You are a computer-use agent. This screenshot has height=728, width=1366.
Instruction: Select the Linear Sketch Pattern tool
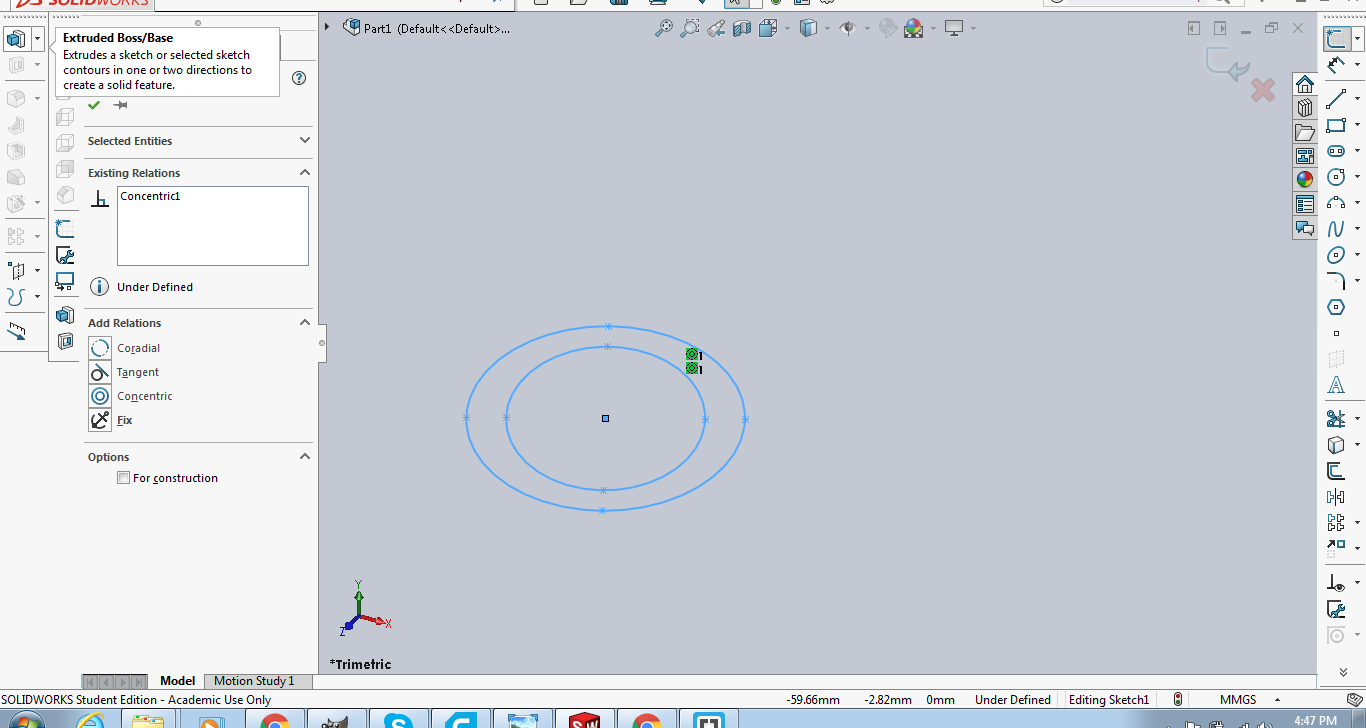point(1336,522)
